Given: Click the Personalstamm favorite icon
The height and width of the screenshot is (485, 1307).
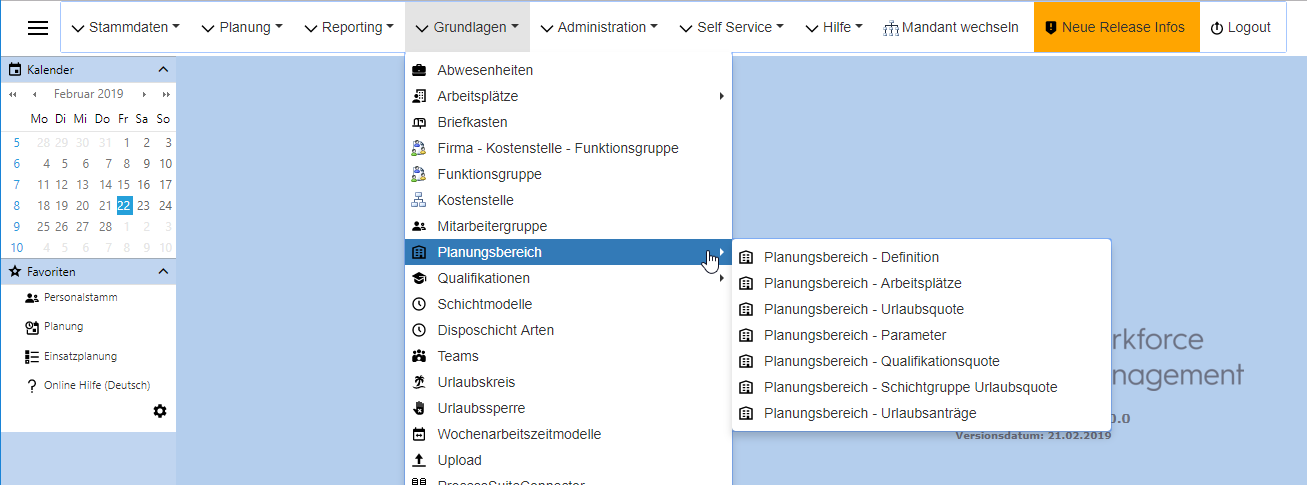Looking at the screenshot, I should click(32, 298).
